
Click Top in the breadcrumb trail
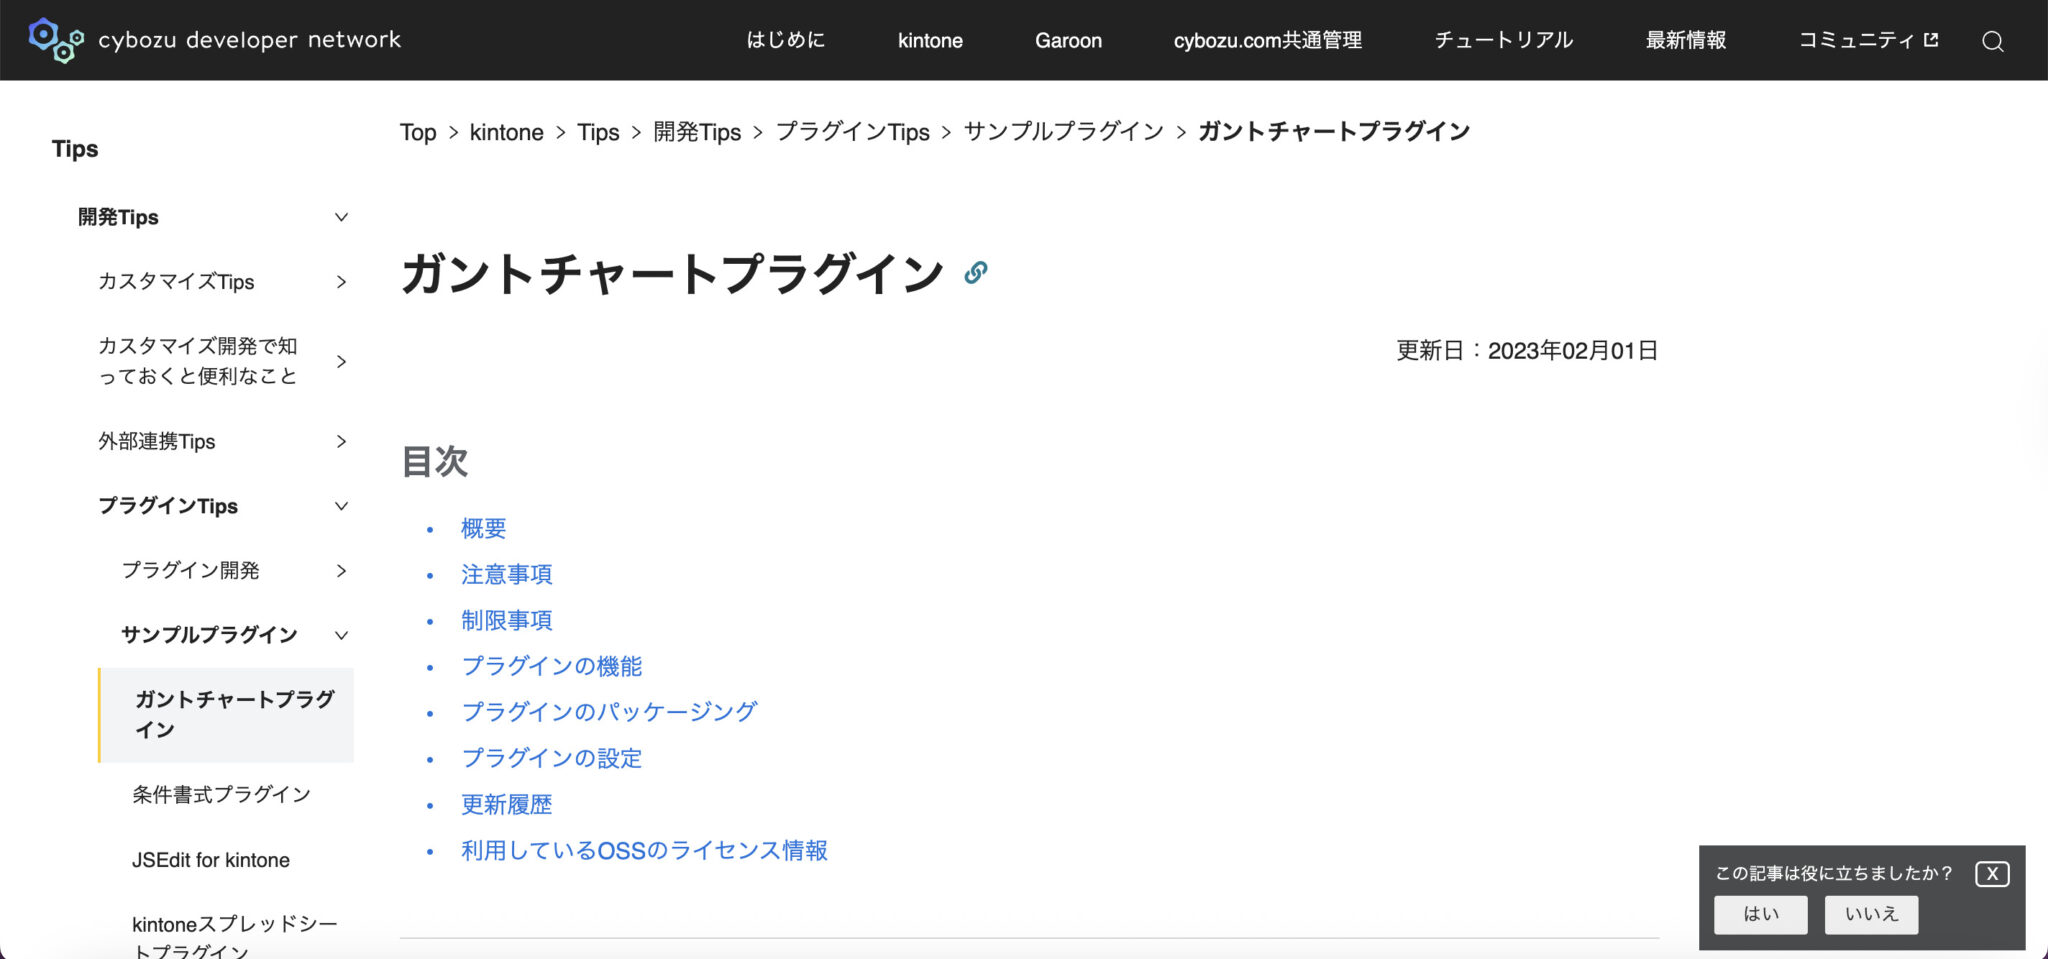[x=417, y=132]
